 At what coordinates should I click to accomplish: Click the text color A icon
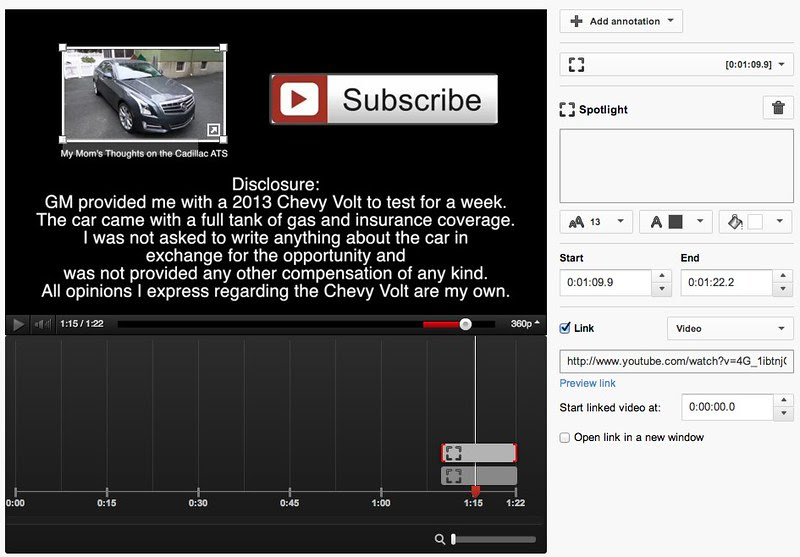[x=656, y=222]
